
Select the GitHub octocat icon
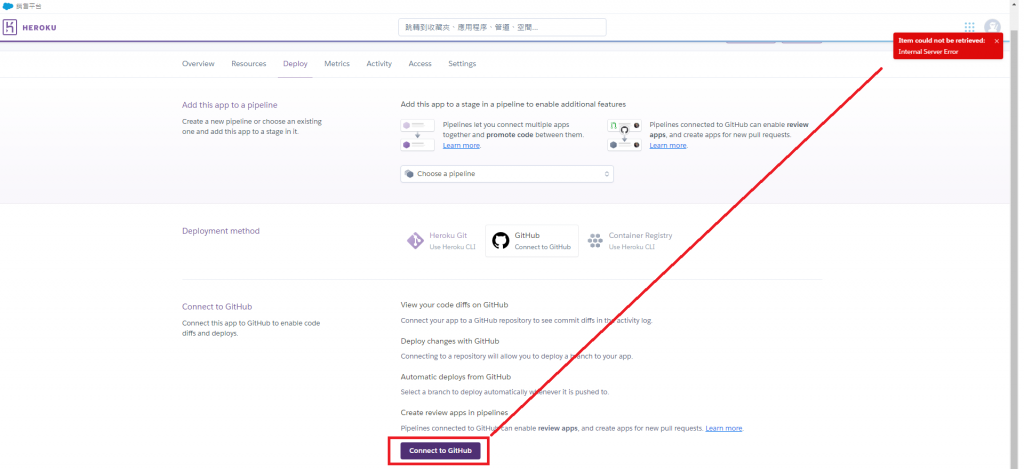click(x=500, y=241)
